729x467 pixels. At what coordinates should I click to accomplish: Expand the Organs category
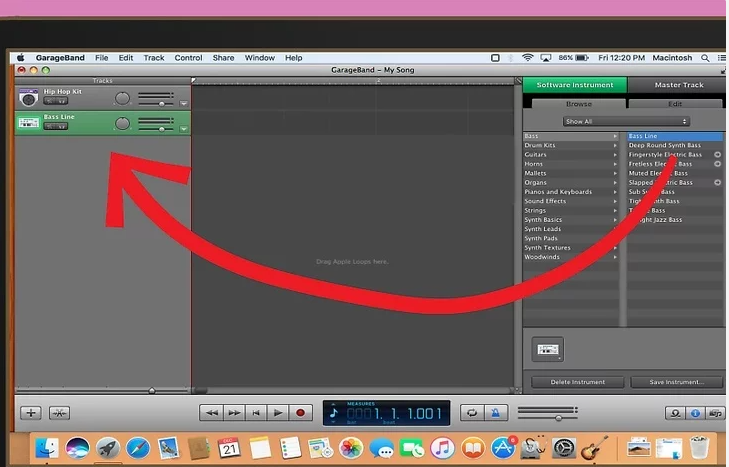[x=571, y=182]
